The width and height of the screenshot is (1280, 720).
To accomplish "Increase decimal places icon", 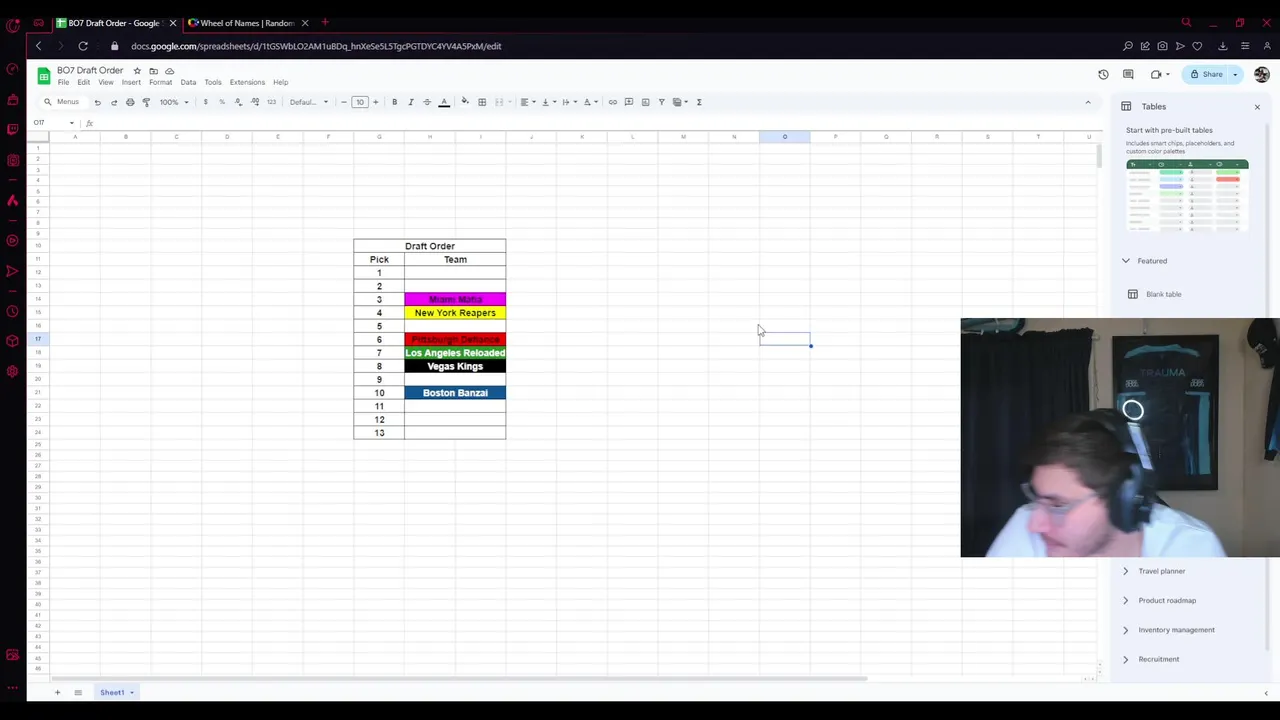I will [x=255, y=102].
